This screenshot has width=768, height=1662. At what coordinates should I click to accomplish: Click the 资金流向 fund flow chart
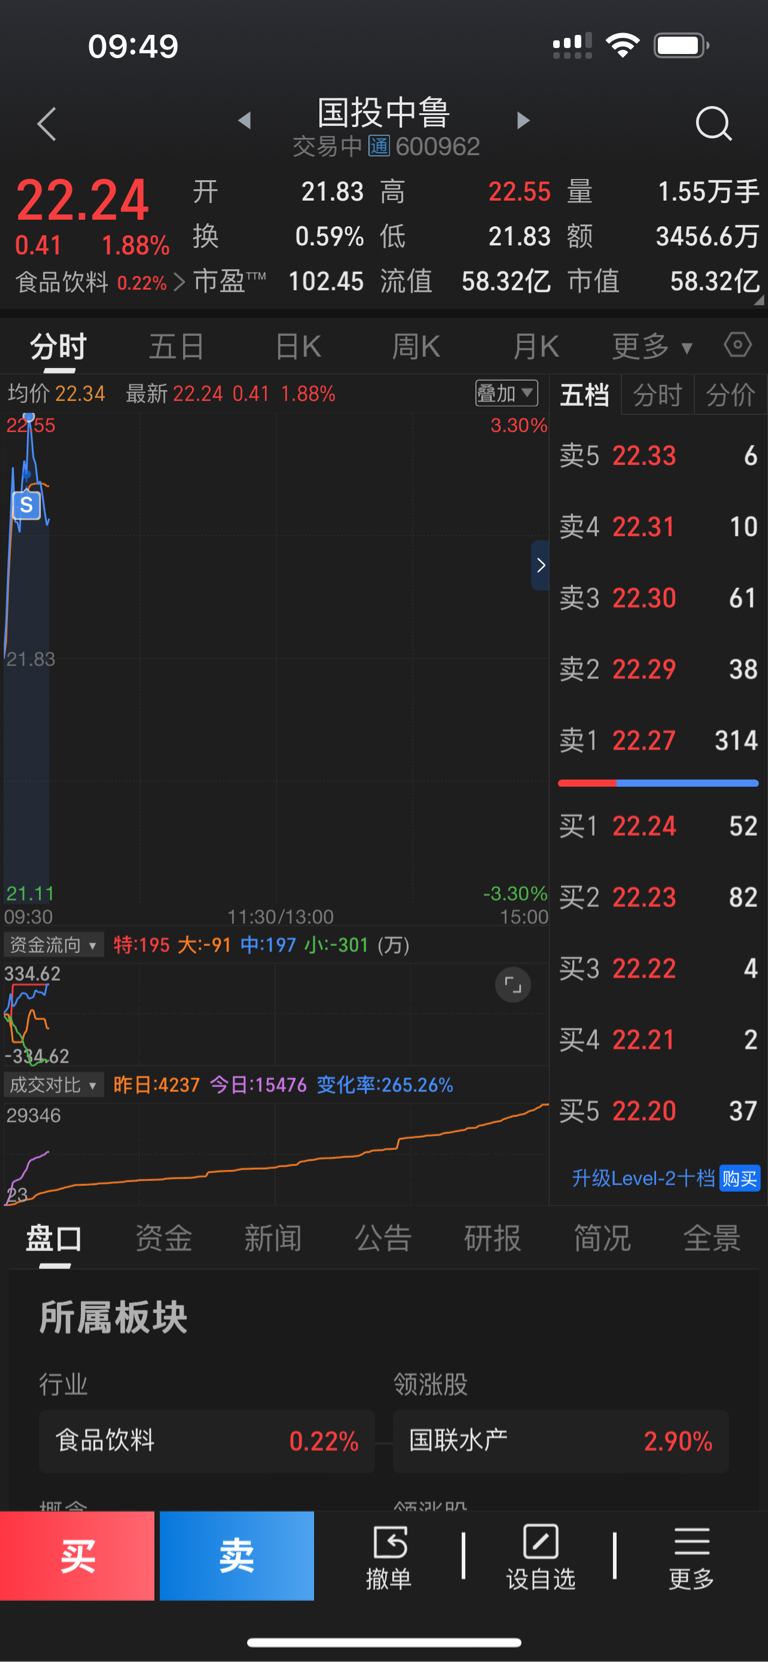pos(276,1013)
